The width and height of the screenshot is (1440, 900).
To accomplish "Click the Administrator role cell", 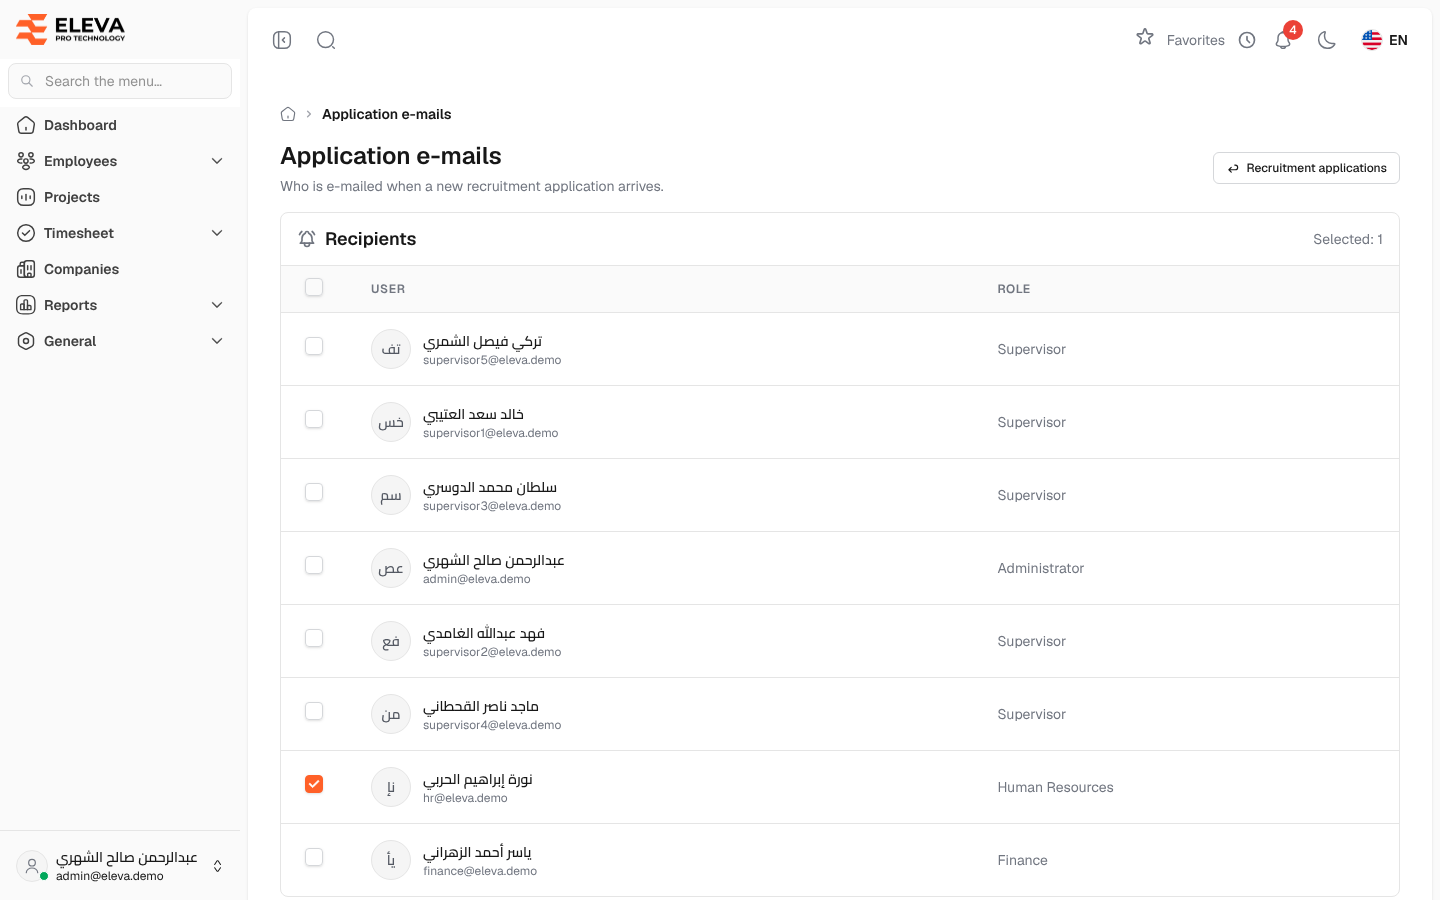I will click(x=1040, y=568).
